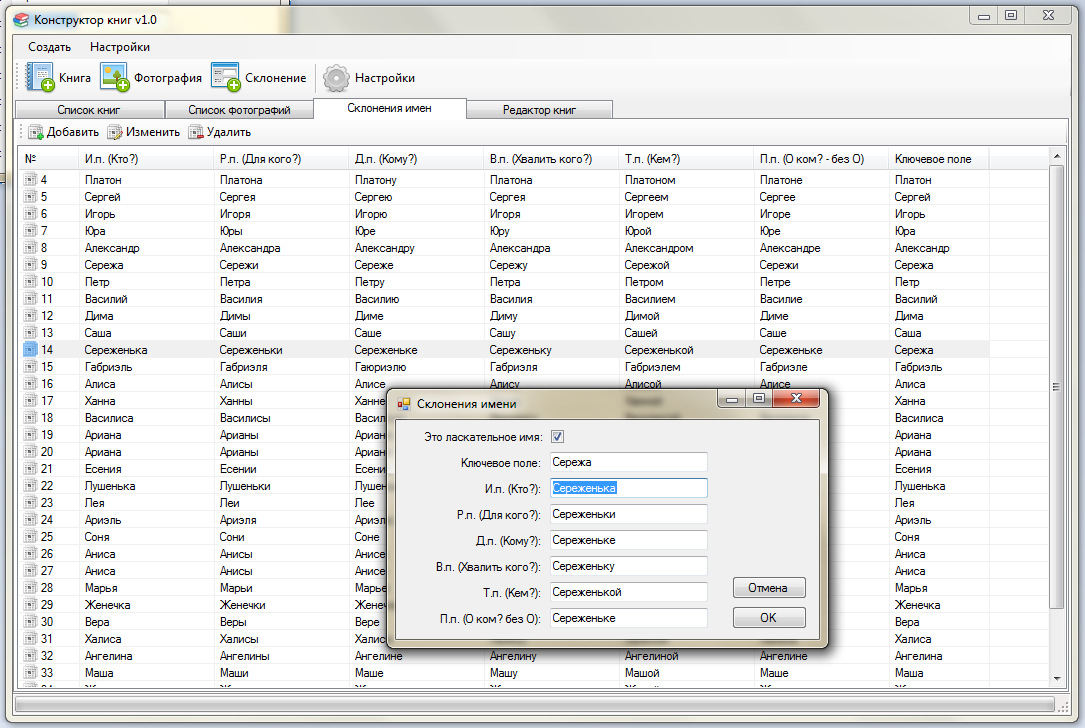Click the Добавить add-row icon
Viewport: 1085px width, 728px height.
35,132
